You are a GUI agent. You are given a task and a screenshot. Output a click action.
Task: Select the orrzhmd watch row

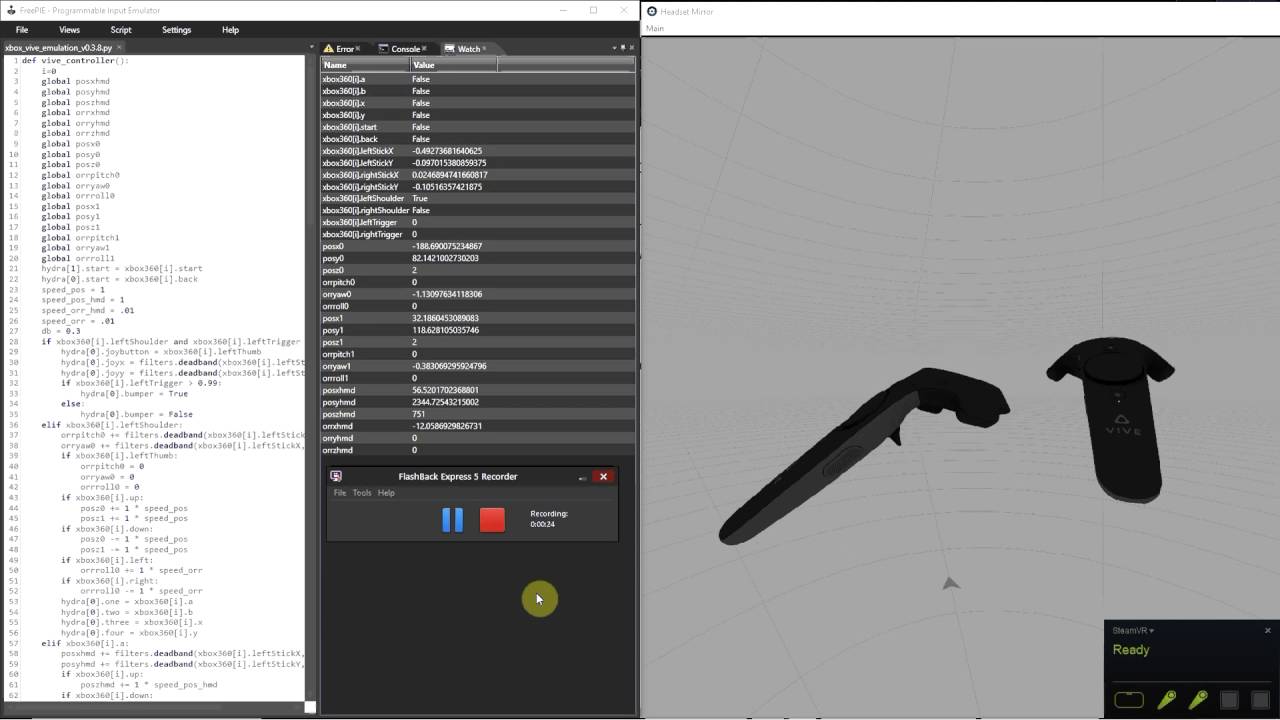(x=478, y=450)
